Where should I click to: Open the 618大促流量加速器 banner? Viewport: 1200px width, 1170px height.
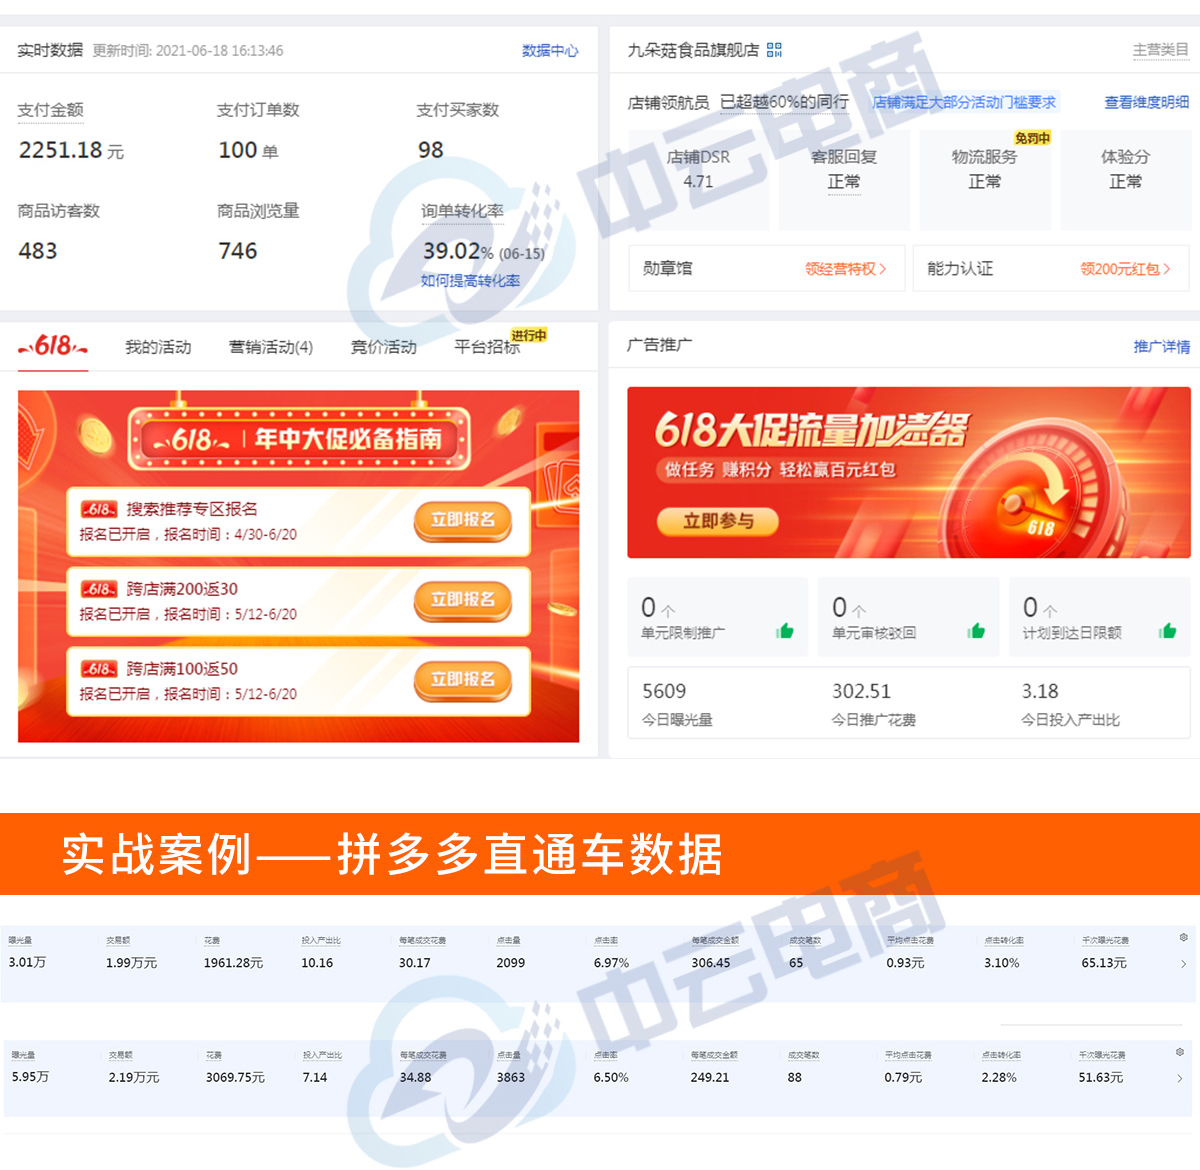pyautogui.click(x=909, y=472)
